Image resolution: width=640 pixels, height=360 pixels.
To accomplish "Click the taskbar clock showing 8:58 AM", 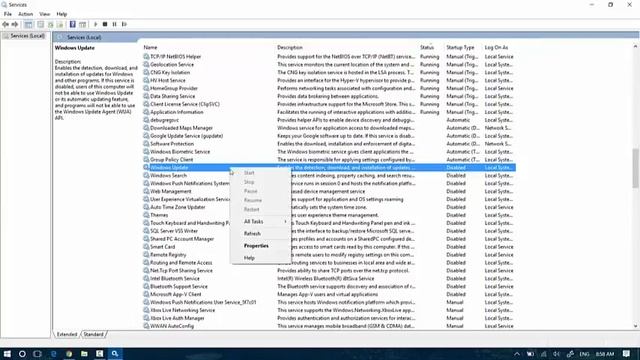I will (605, 354).
